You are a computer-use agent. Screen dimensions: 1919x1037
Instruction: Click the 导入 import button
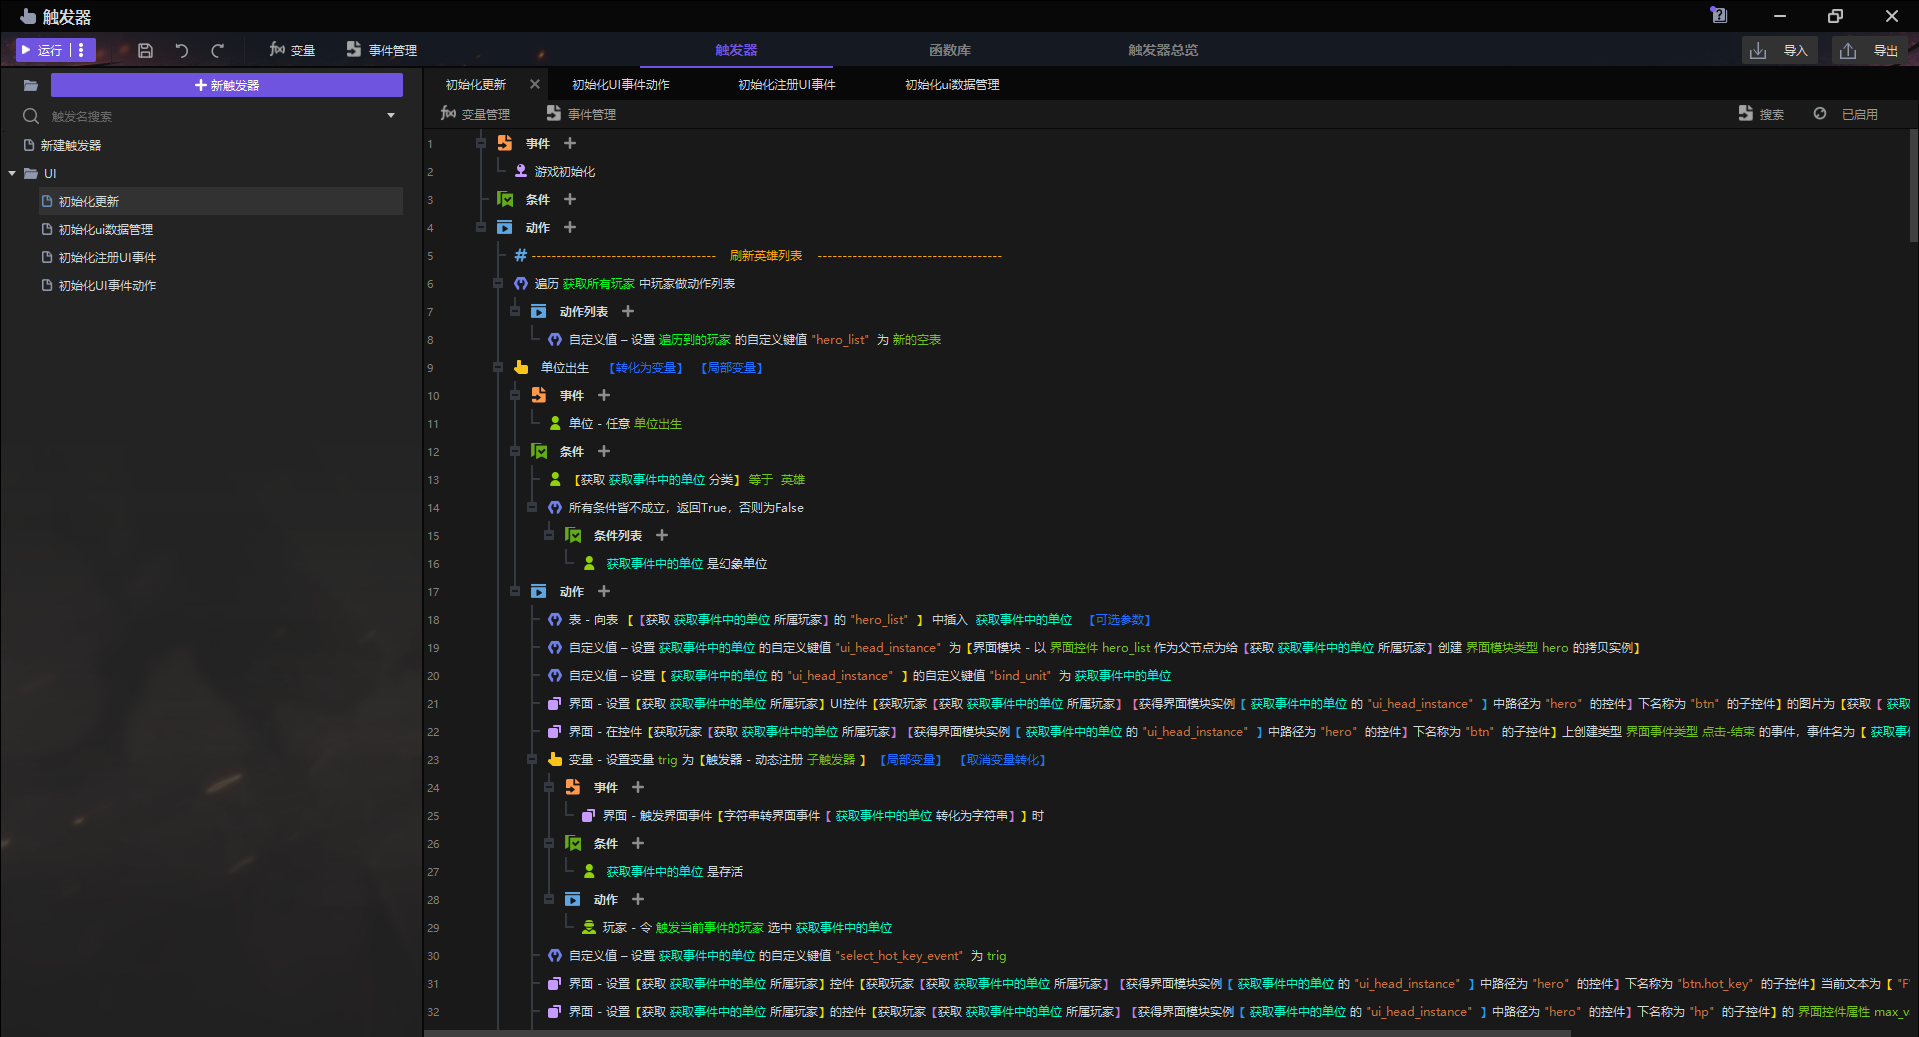click(1779, 50)
